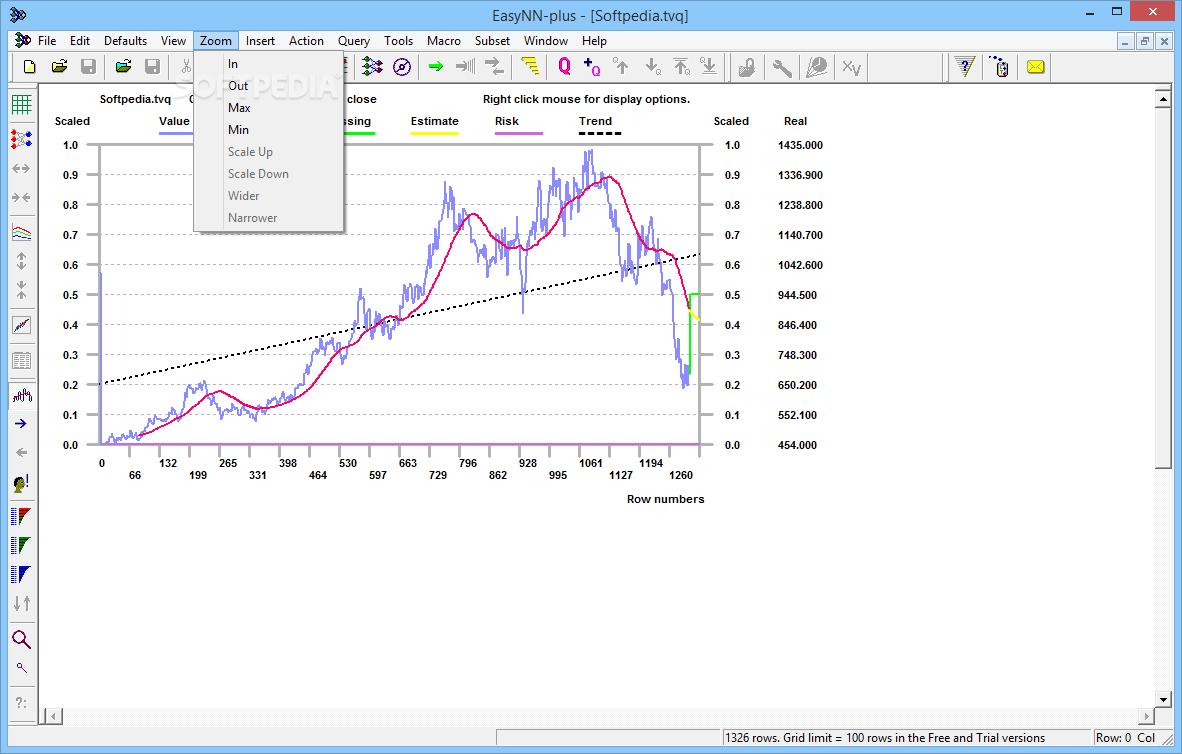
Task: Click the yellow striped funnel toolbar icon
Action: (x=530, y=67)
